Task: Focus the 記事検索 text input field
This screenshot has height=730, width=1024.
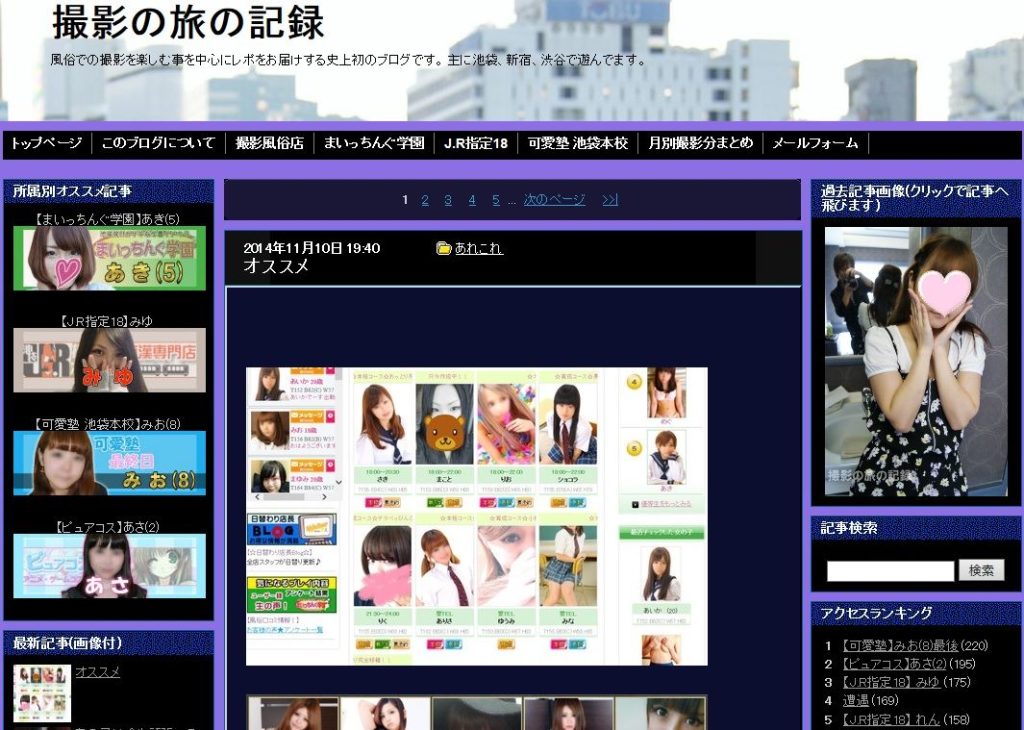Action: 890,571
